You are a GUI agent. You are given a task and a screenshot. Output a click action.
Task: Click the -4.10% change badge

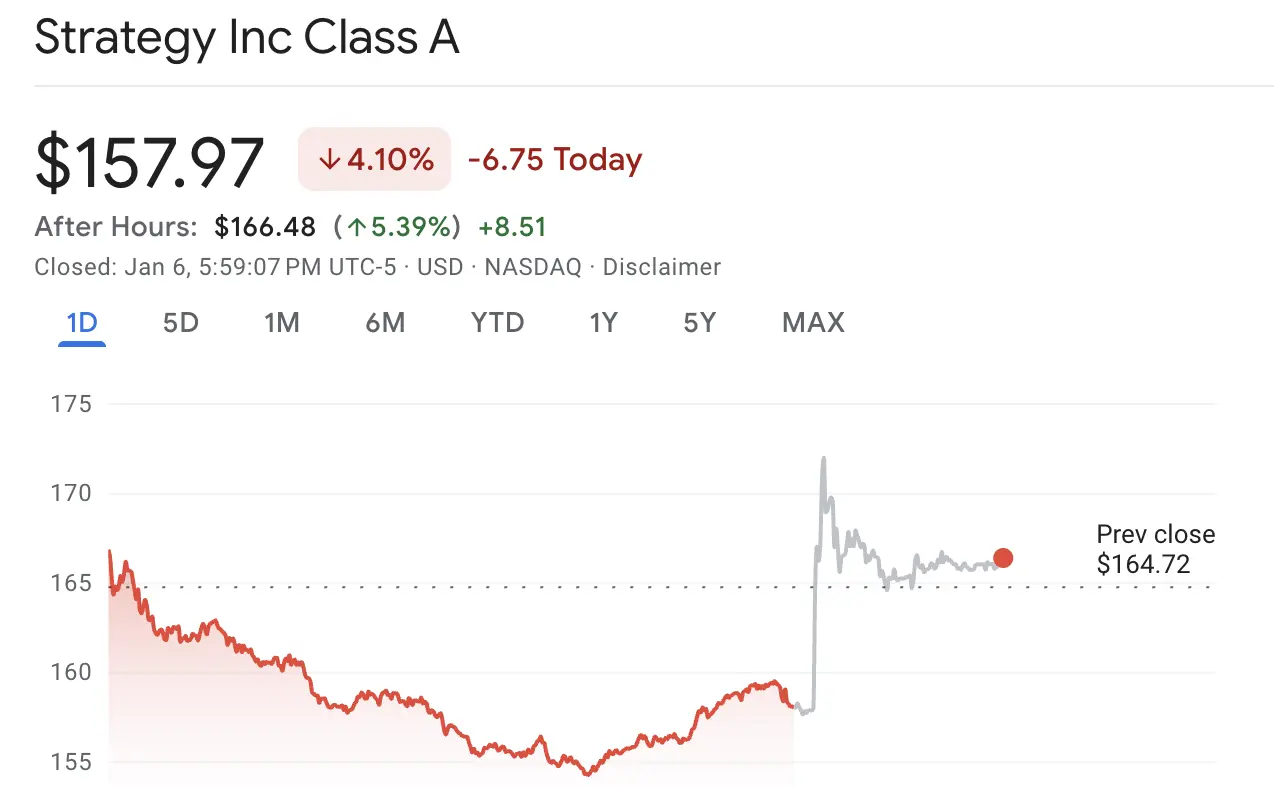pyautogui.click(x=374, y=159)
